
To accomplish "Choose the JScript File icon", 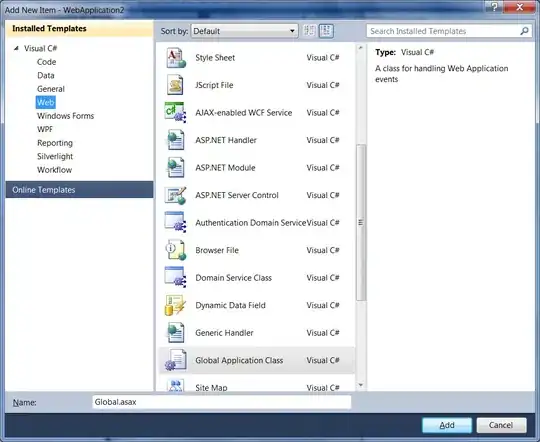I will tap(175, 85).
